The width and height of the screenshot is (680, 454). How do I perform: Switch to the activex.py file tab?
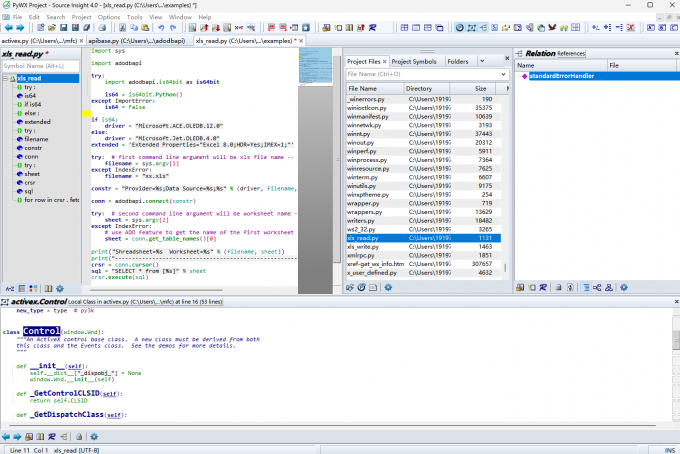click(x=39, y=41)
